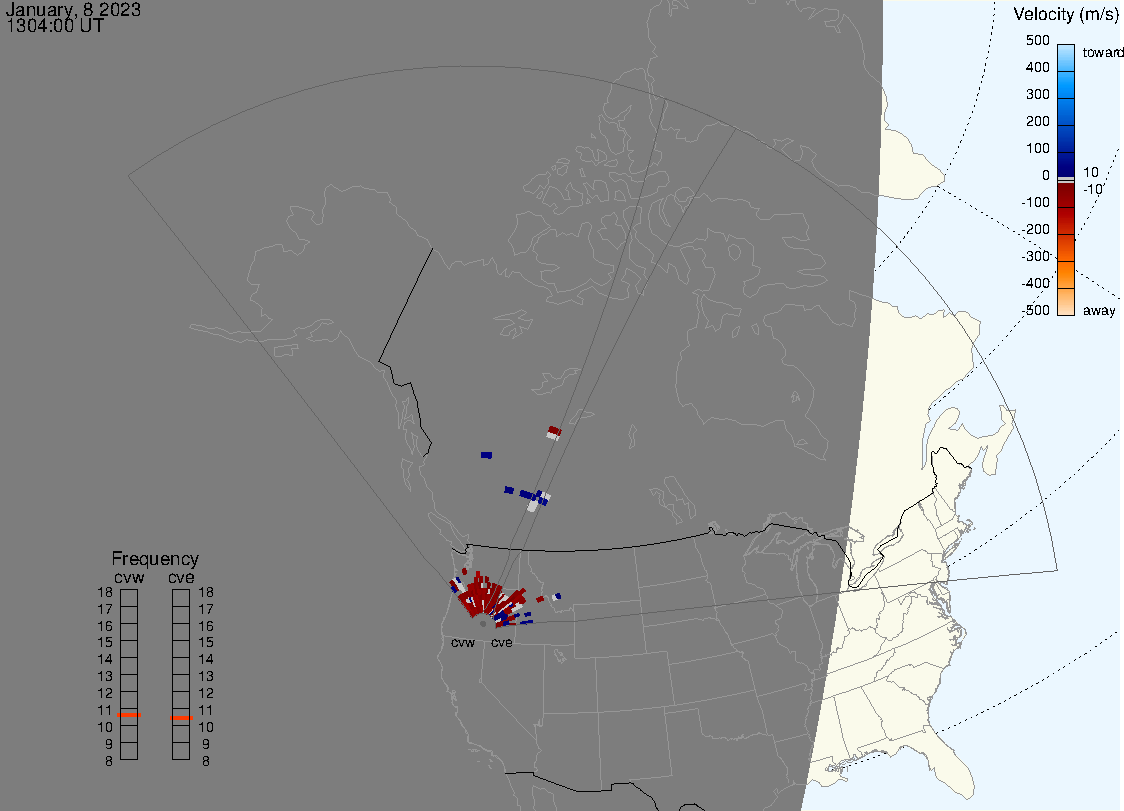Click the cvw heading above the frequency bar
Screen dimensions: 1124x811
click(129, 577)
